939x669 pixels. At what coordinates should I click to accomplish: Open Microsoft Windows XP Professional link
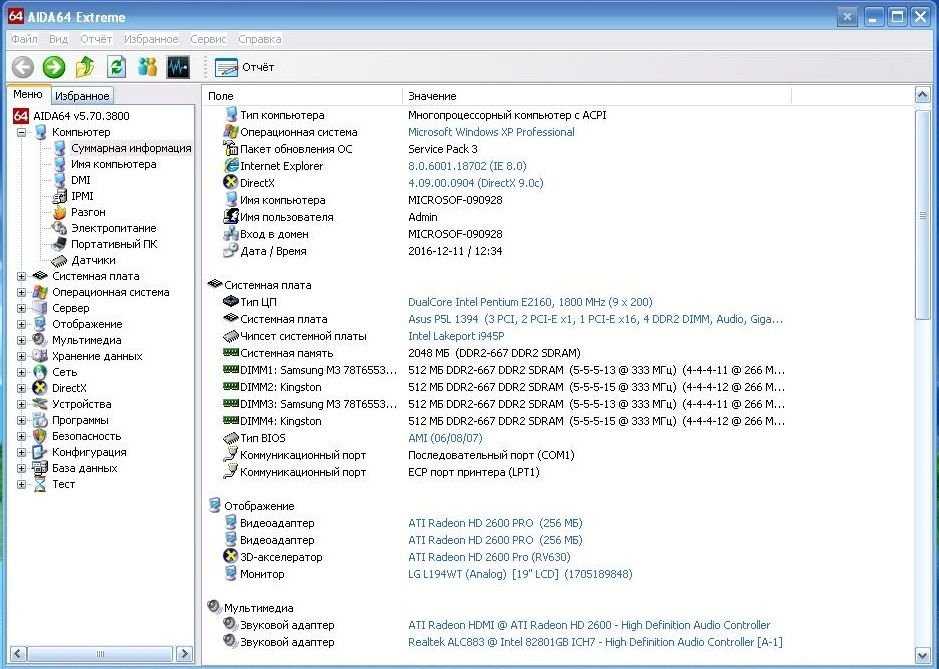click(x=491, y=132)
